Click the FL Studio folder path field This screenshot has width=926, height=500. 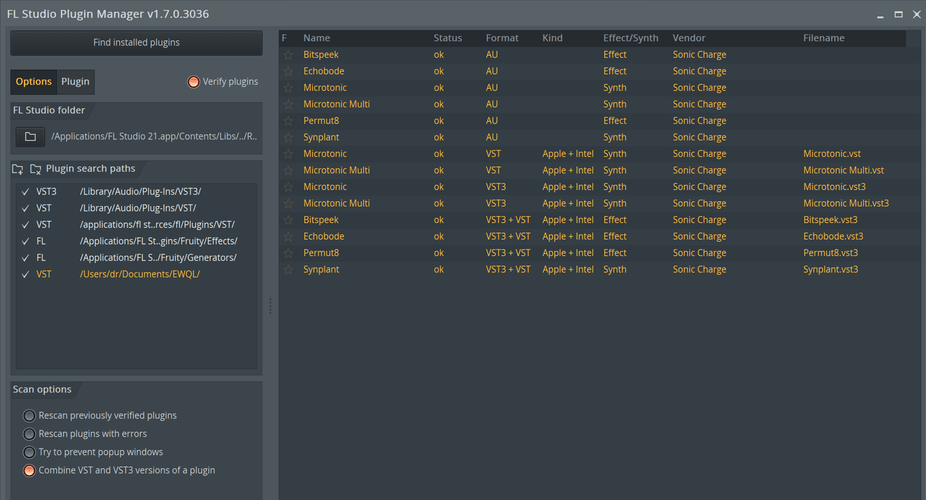click(x=154, y=136)
